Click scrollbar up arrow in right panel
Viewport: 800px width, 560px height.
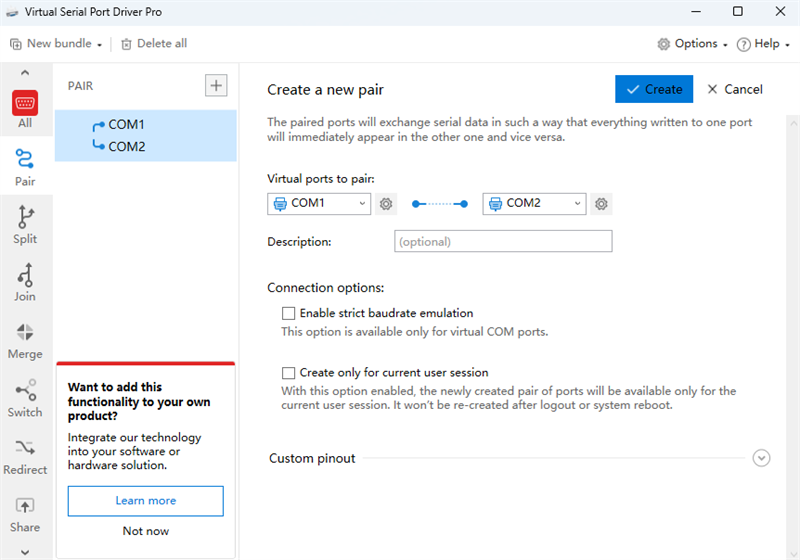pyautogui.click(x=793, y=123)
